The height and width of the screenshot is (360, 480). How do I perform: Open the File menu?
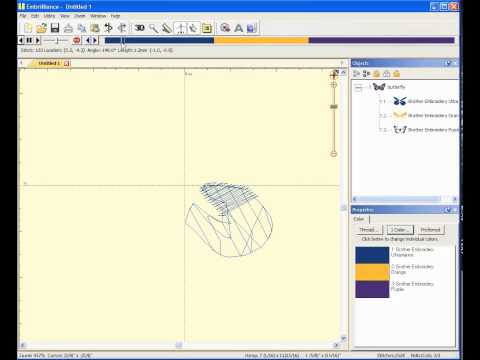[x=23, y=16]
